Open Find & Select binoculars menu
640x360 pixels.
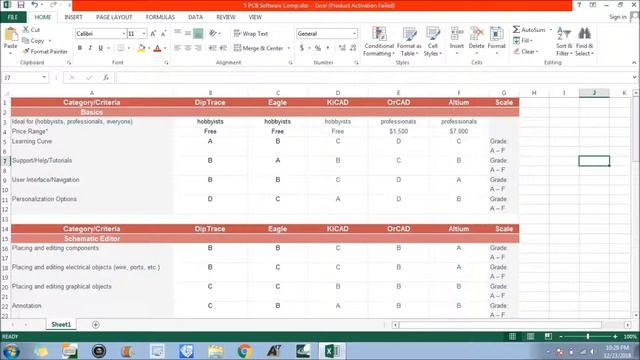click(x=584, y=42)
